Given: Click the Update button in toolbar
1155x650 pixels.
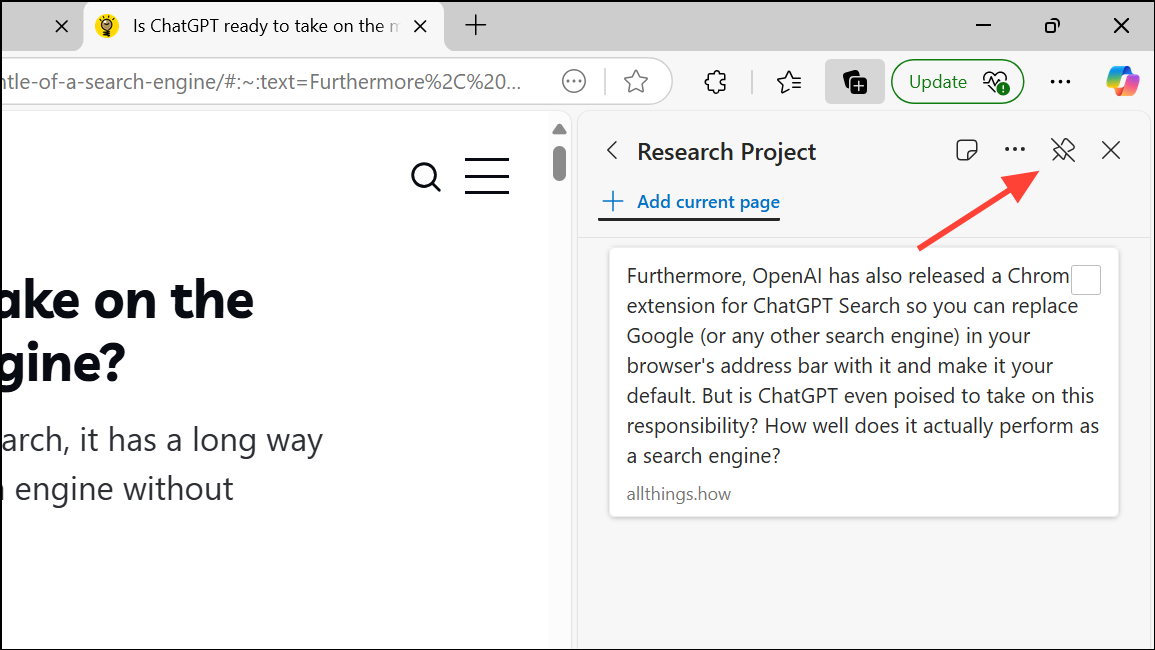Looking at the screenshot, I should pos(958,82).
